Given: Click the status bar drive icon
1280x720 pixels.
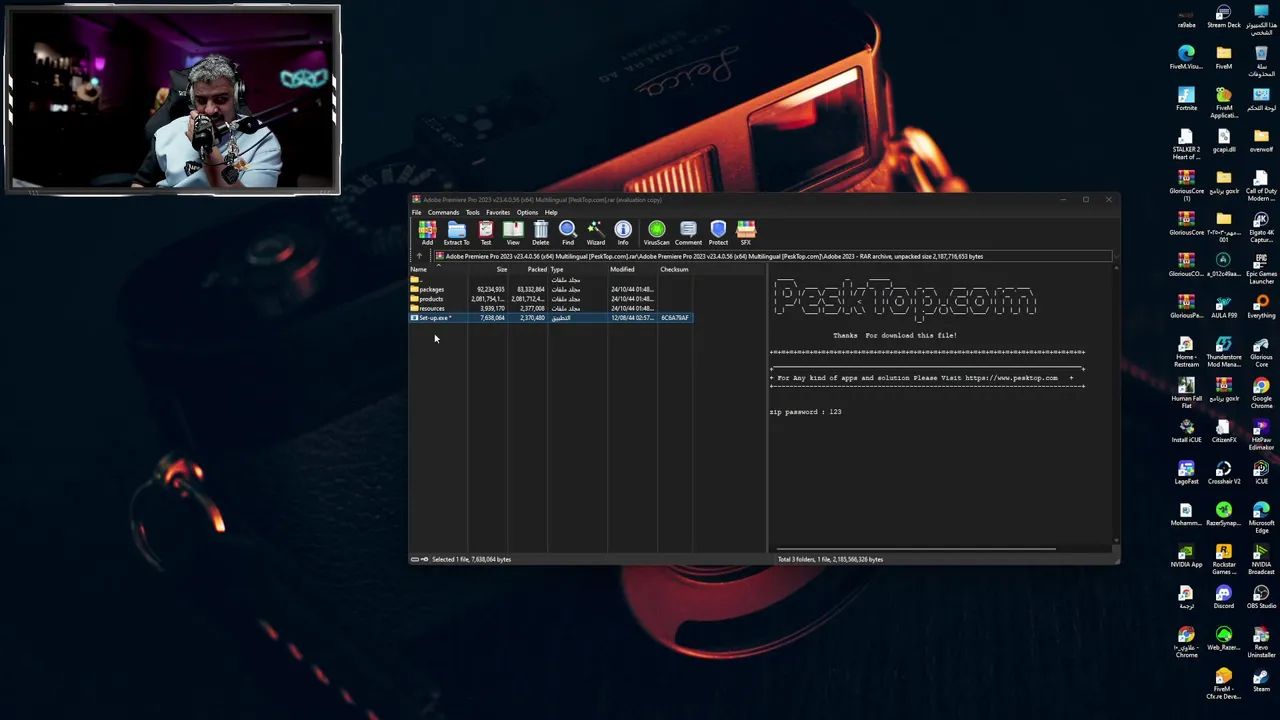Looking at the screenshot, I should [415, 559].
